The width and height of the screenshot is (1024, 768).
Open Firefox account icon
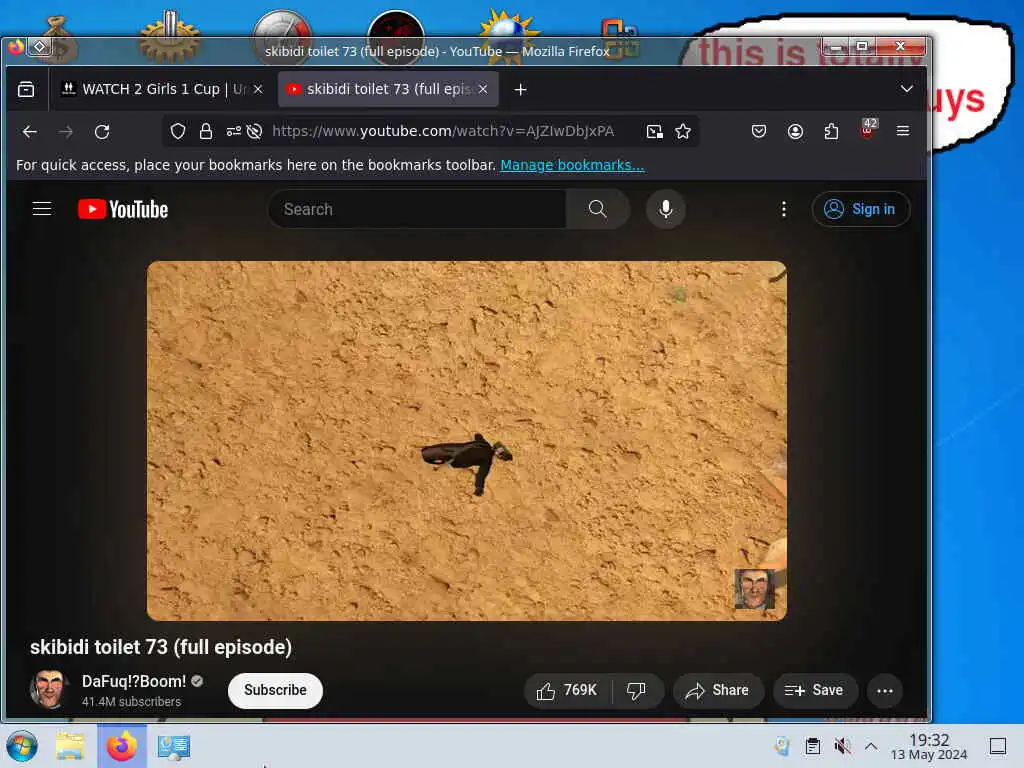click(795, 131)
